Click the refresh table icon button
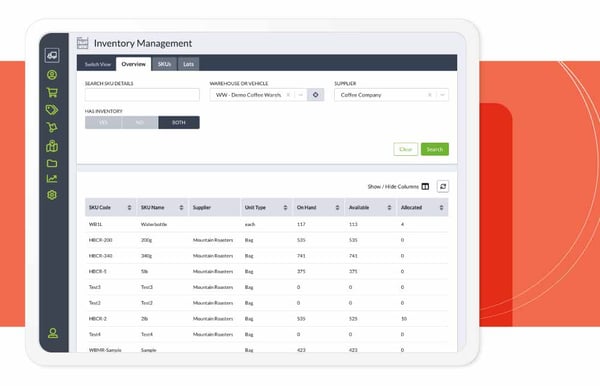600x386 pixels. click(443, 186)
